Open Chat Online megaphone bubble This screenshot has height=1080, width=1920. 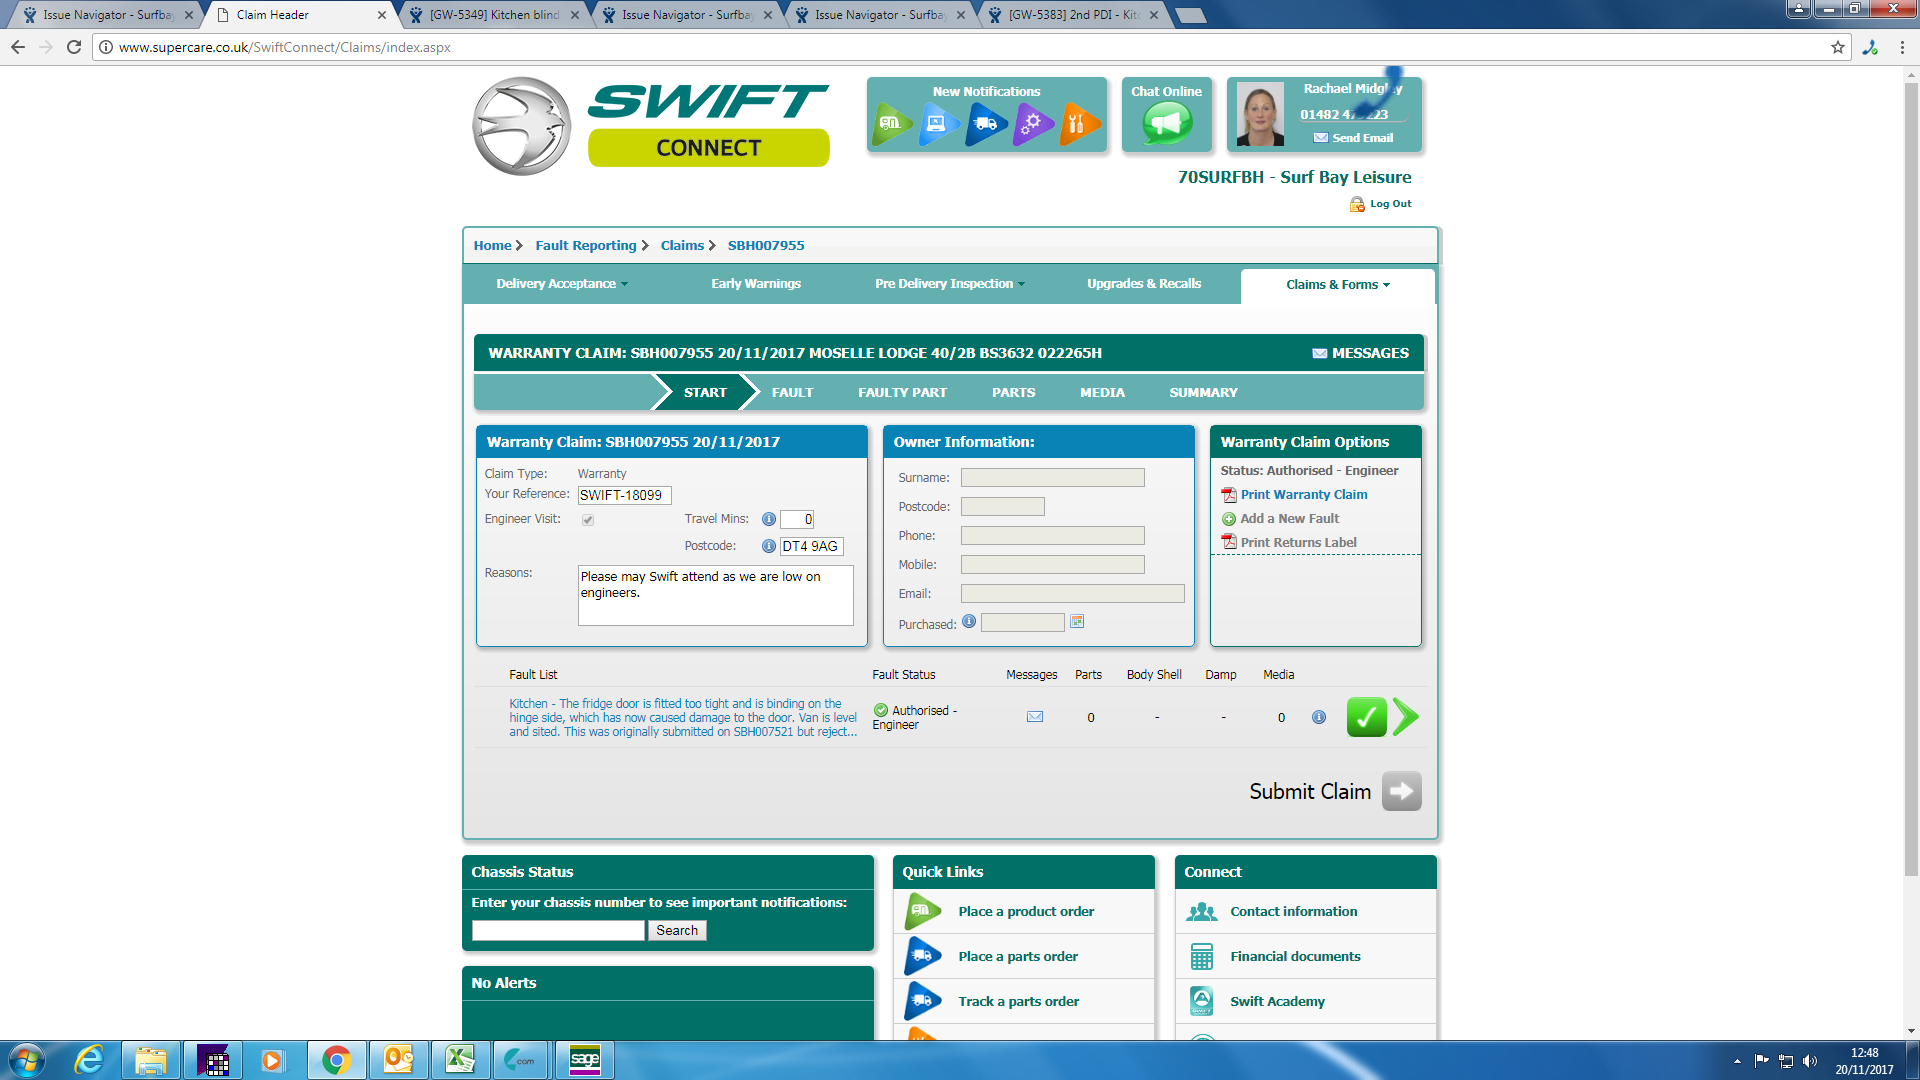pos(1166,124)
